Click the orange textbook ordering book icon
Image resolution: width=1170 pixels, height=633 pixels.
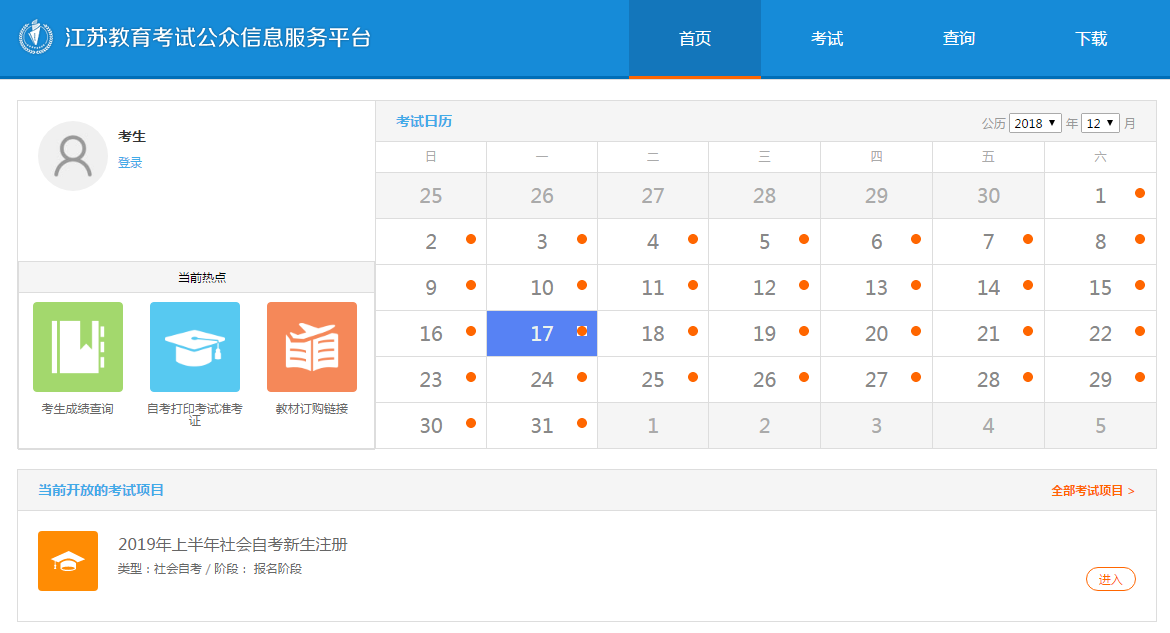[x=312, y=346]
